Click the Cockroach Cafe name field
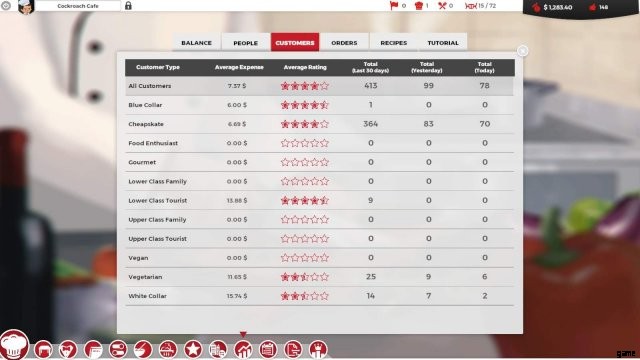 pos(78,6)
